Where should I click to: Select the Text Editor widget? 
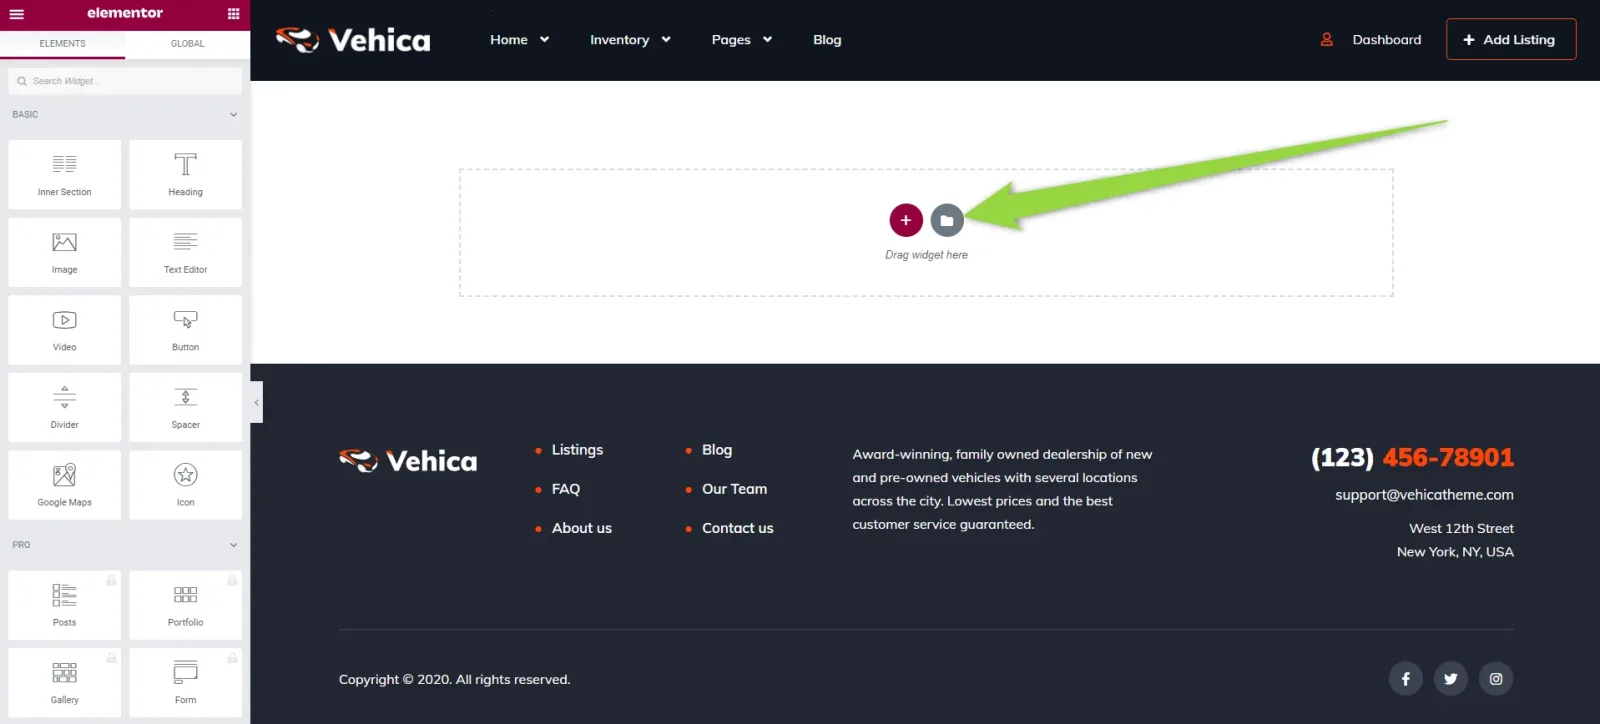tap(186, 252)
